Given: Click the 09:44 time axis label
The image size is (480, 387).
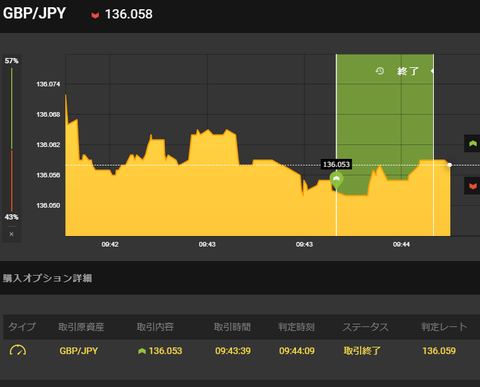Looking at the screenshot, I should pyautogui.click(x=401, y=244).
